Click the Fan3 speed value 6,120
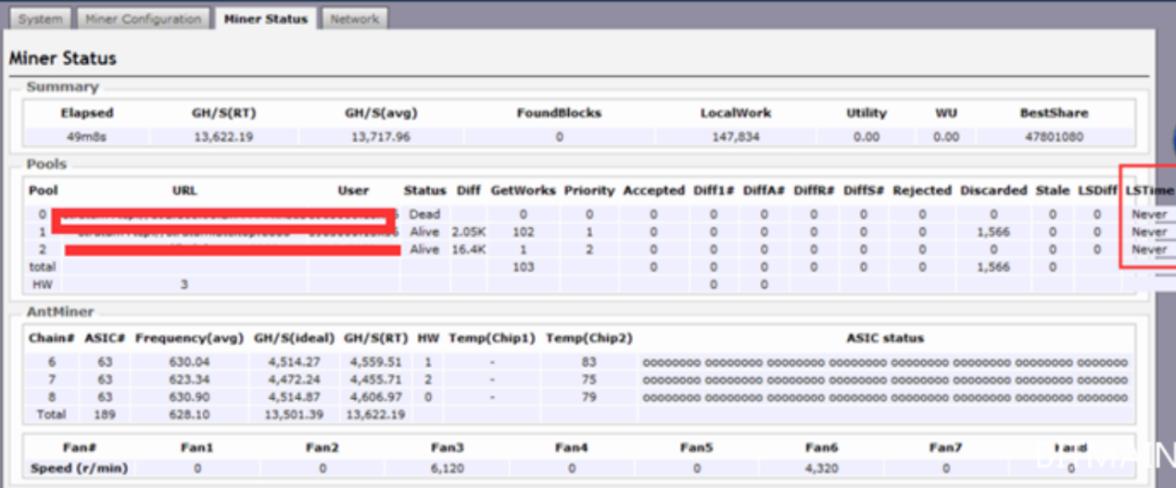 point(448,469)
